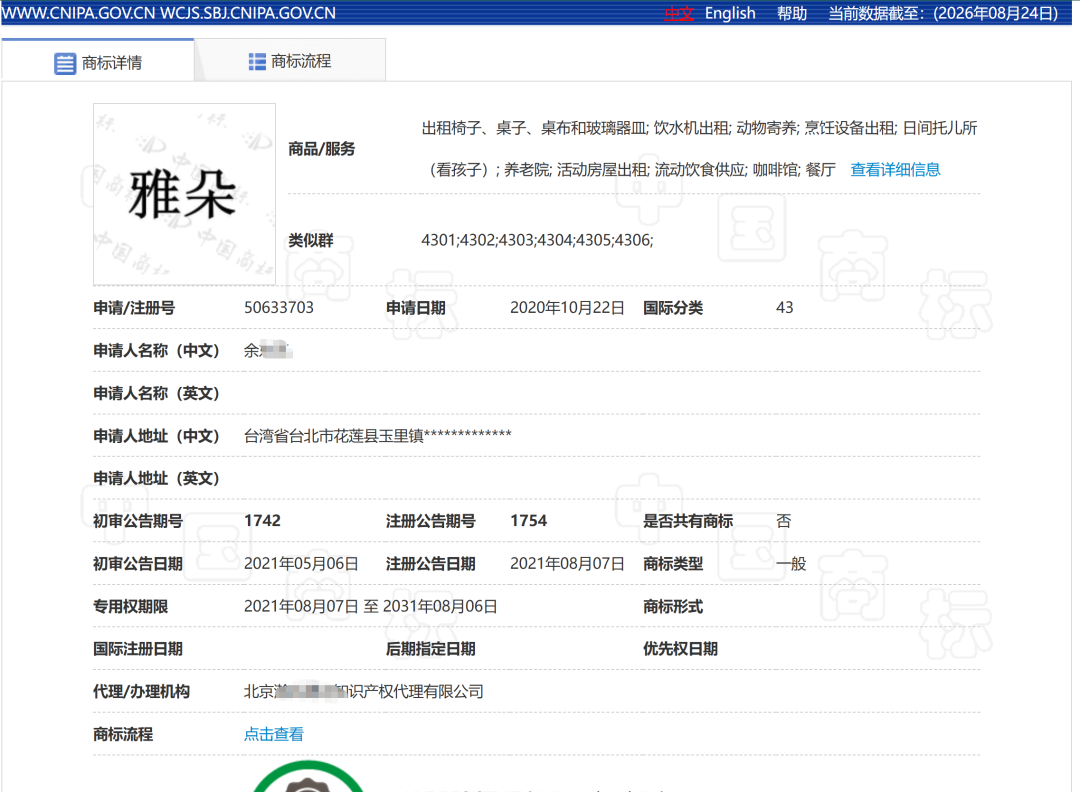Open the 商标流程 tab

click(290, 61)
